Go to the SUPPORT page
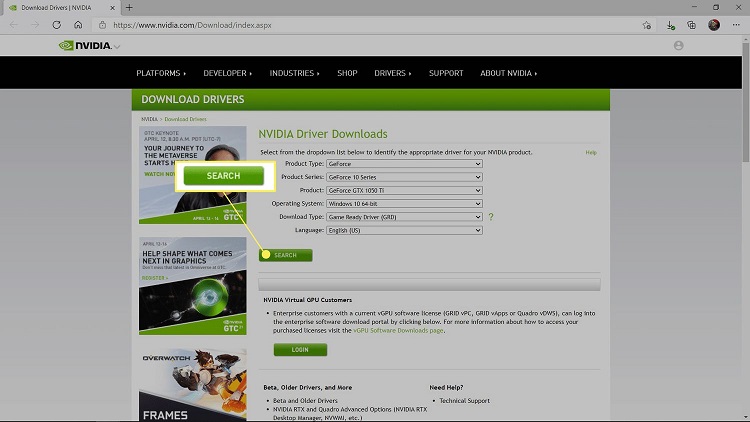Screen dimensions: 750x422 pos(446,73)
